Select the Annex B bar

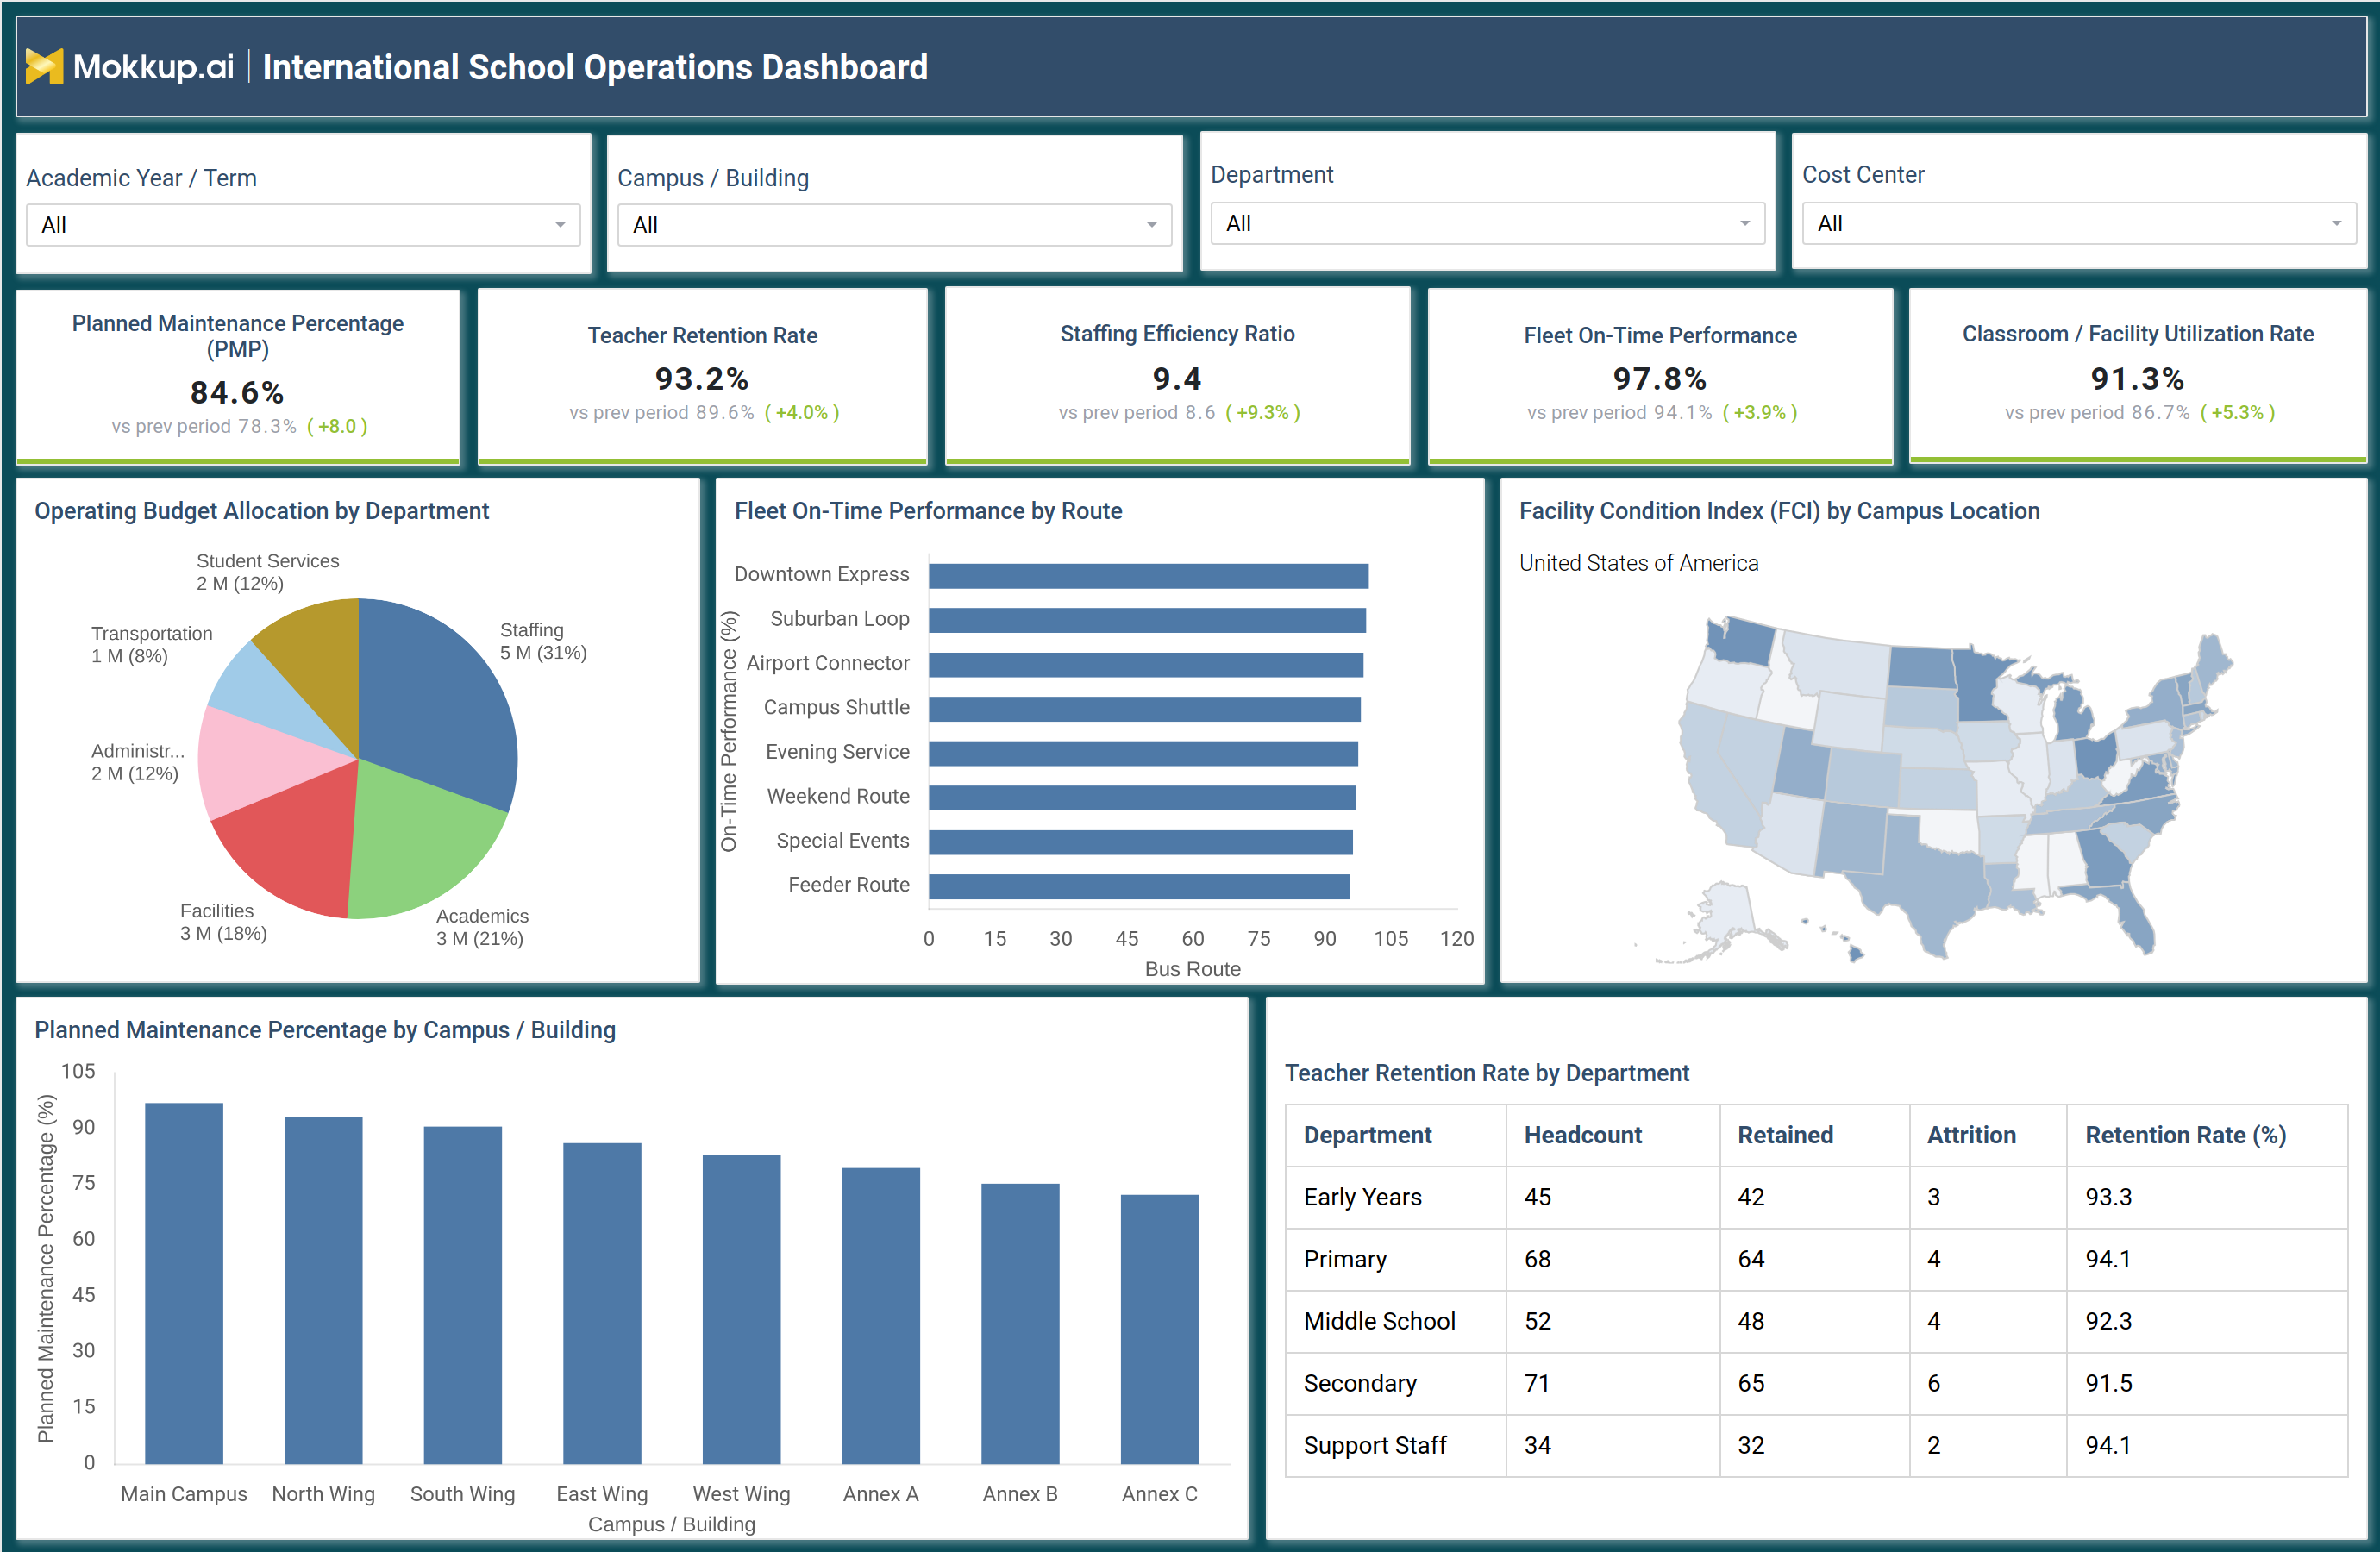coord(1020,1323)
